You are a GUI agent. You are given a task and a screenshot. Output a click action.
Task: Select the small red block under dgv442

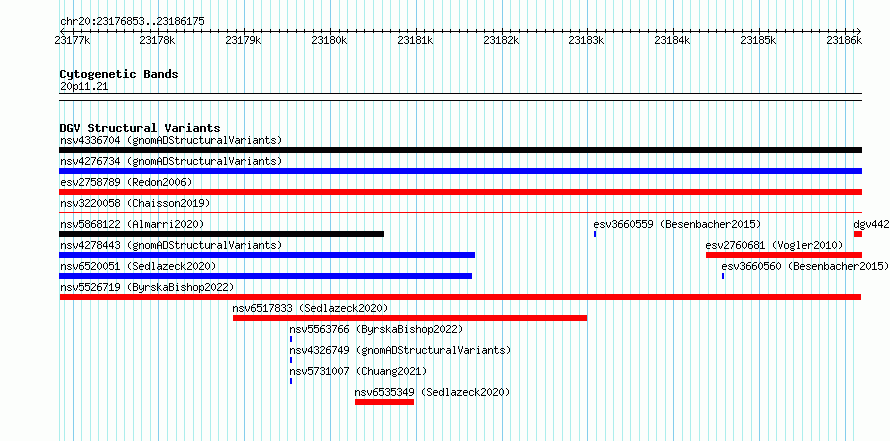coord(858,234)
